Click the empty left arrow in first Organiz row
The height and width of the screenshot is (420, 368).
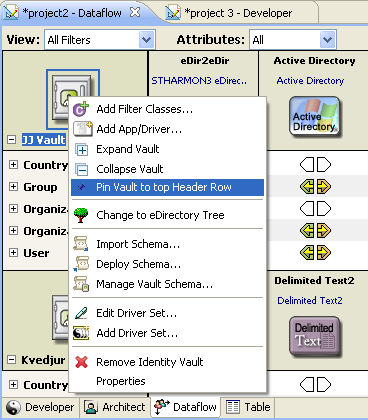(x=307, y=209)
